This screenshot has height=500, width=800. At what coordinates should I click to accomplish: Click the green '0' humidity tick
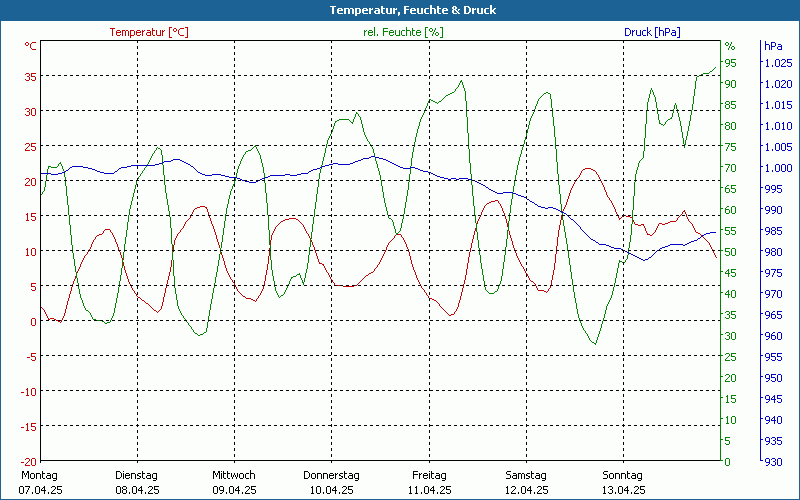(x=728, y=462)
